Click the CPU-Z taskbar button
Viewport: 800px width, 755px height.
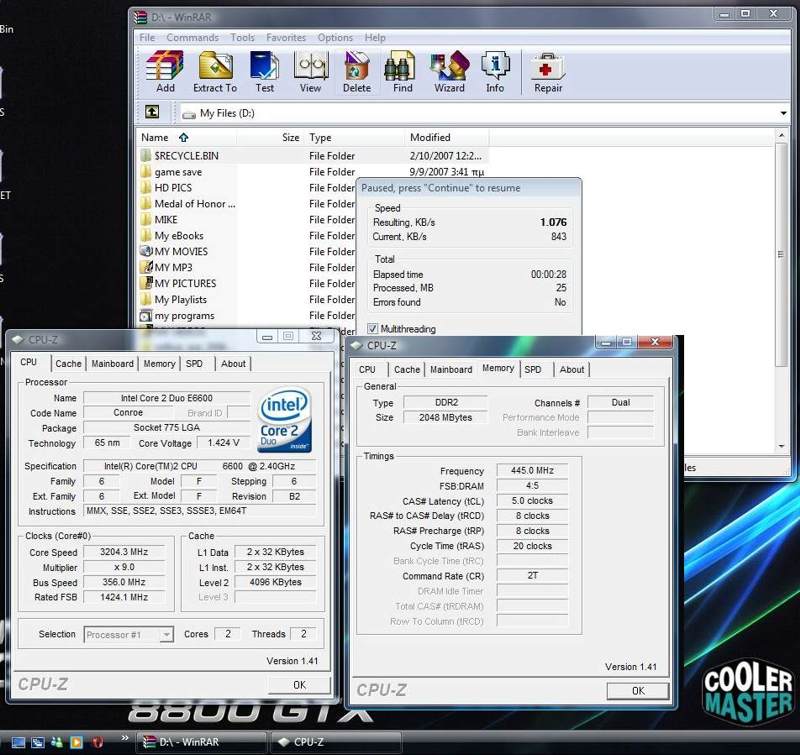[x=336, y=742]
